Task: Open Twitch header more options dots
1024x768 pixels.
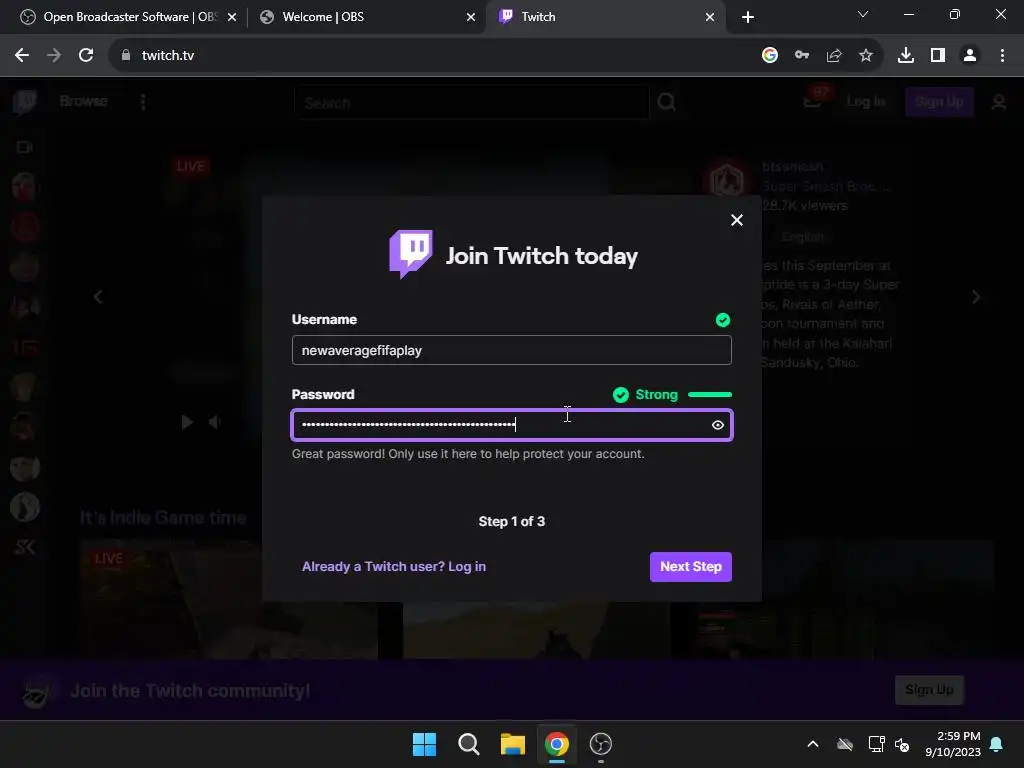Action: tap(143, 102)
